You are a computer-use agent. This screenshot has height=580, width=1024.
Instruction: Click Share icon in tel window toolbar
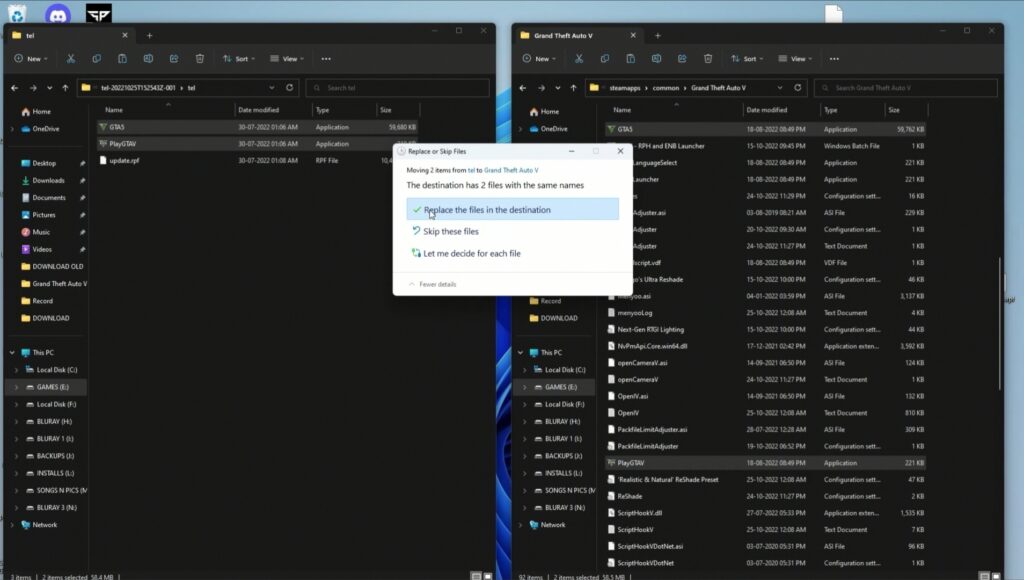click(x=174, y=59)
